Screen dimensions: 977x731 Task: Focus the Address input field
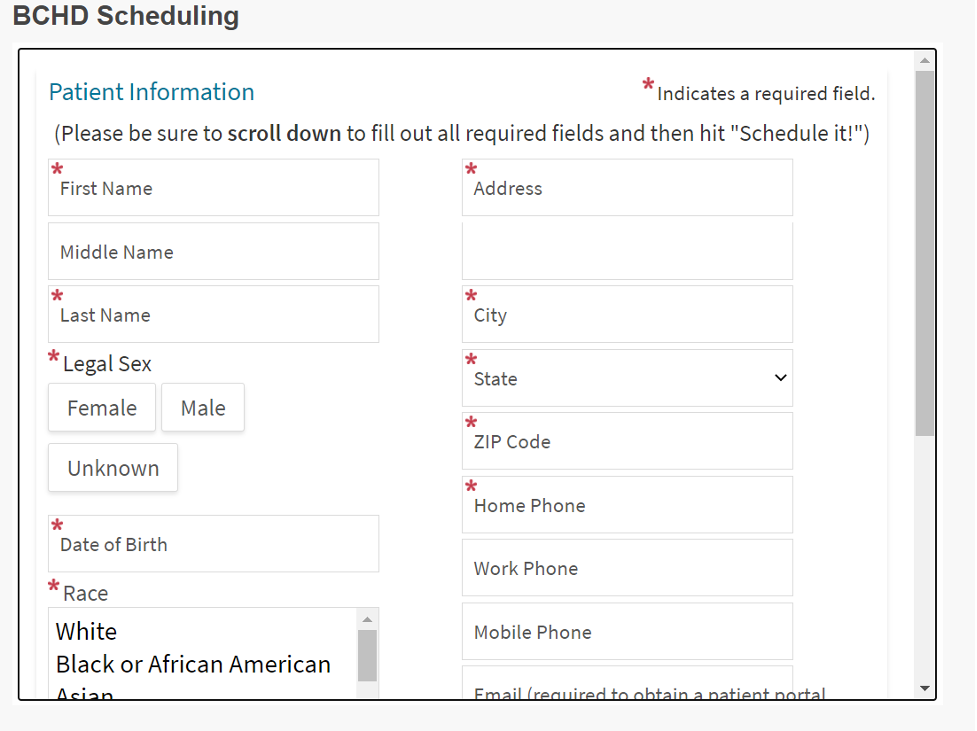[x=627, y=188]
